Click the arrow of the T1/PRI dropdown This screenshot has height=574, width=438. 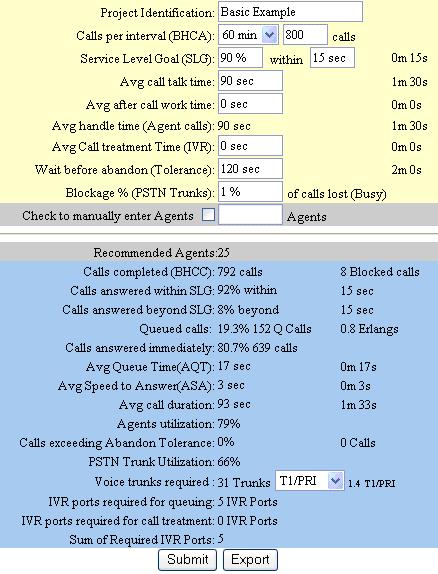point(335,481)
